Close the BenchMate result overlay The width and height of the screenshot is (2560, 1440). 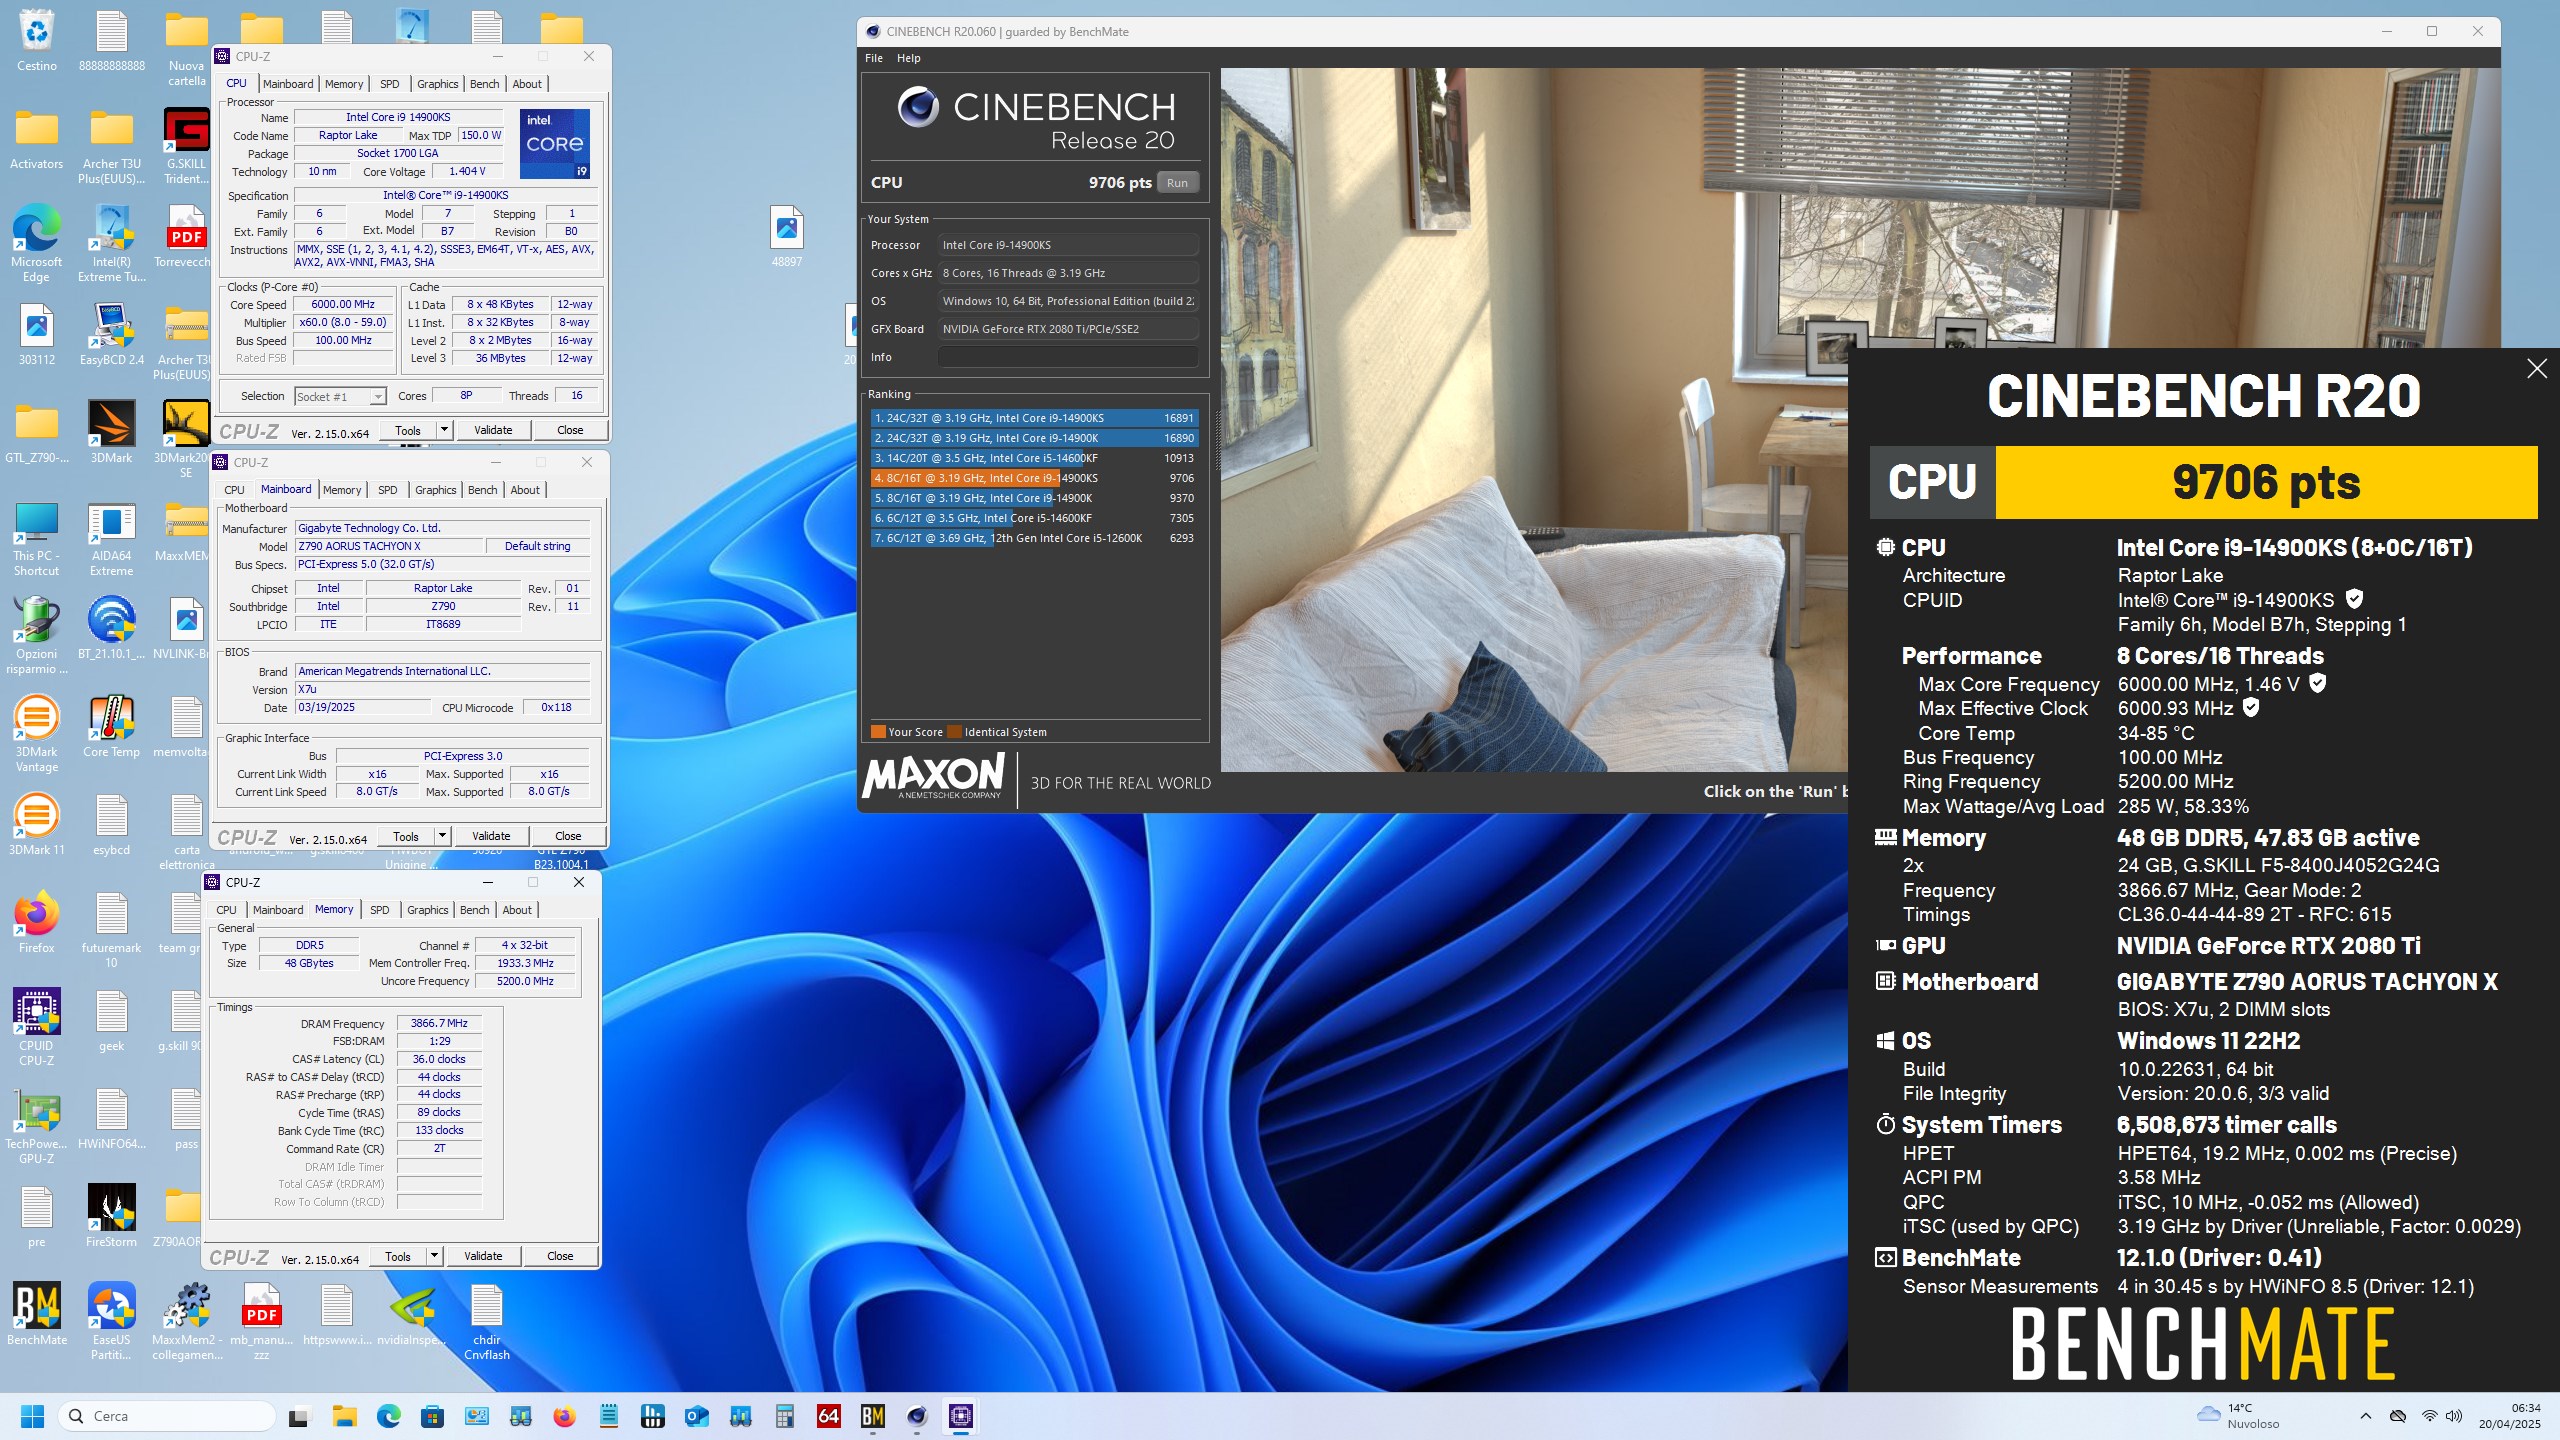click(x=2537, y=369)
